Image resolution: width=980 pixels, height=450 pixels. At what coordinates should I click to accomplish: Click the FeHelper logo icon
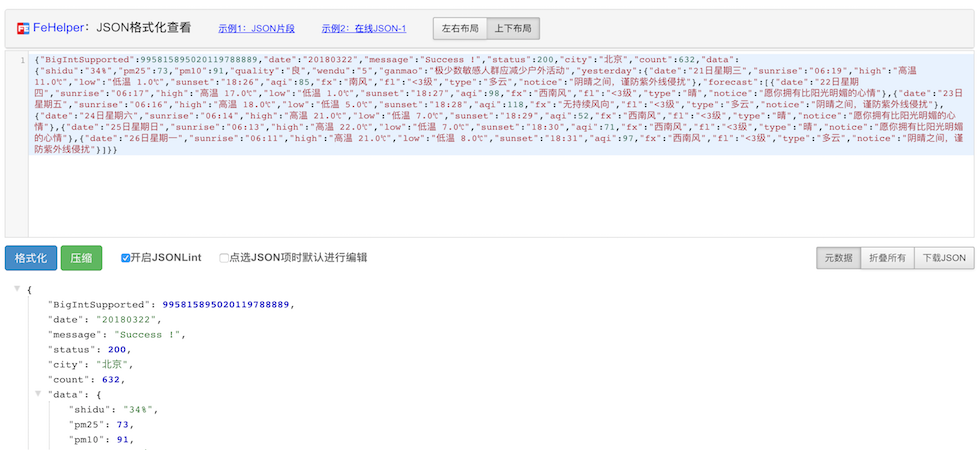[x=22, y=29]
